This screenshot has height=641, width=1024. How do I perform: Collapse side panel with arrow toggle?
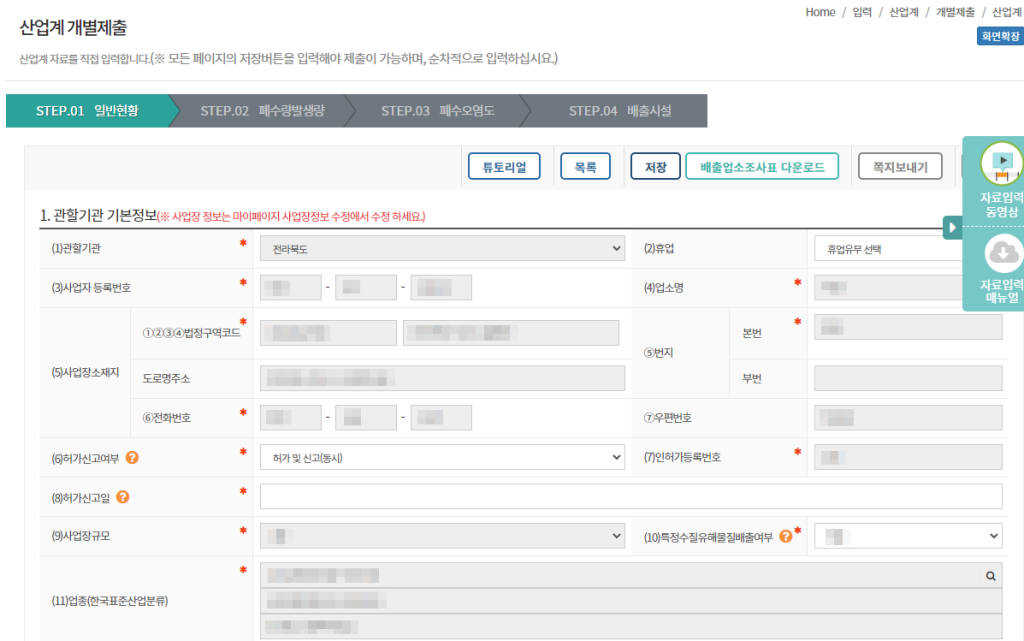[x=952, y=228]
